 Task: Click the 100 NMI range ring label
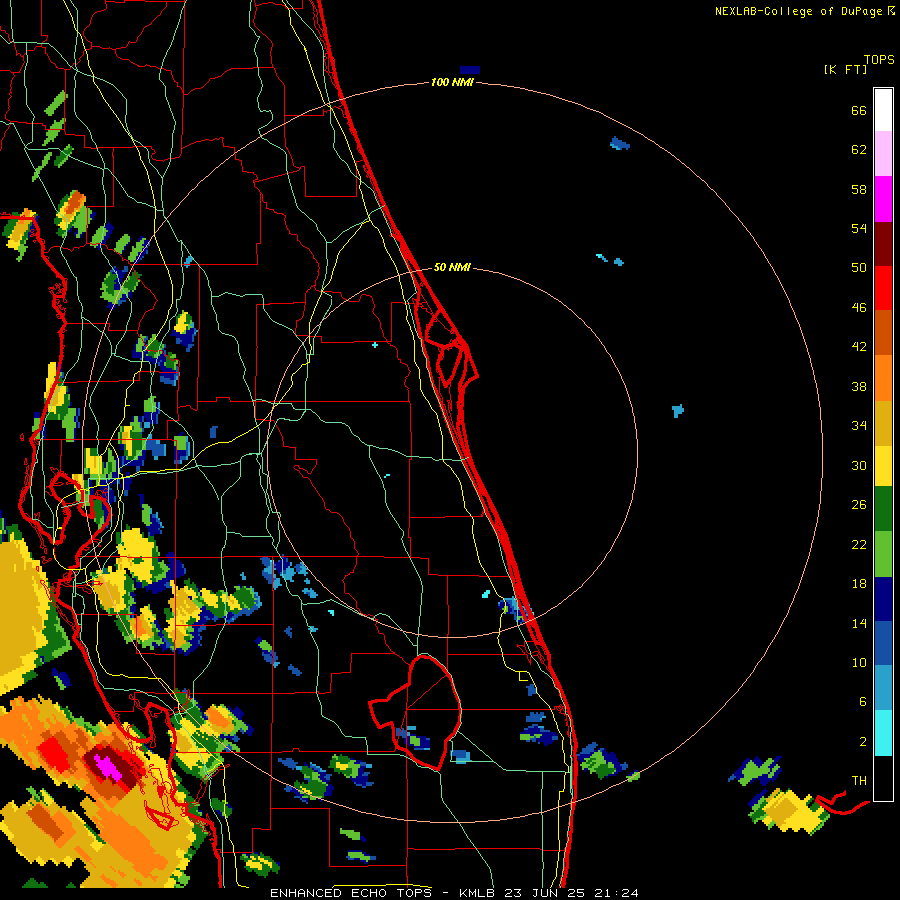click(452, 82)
